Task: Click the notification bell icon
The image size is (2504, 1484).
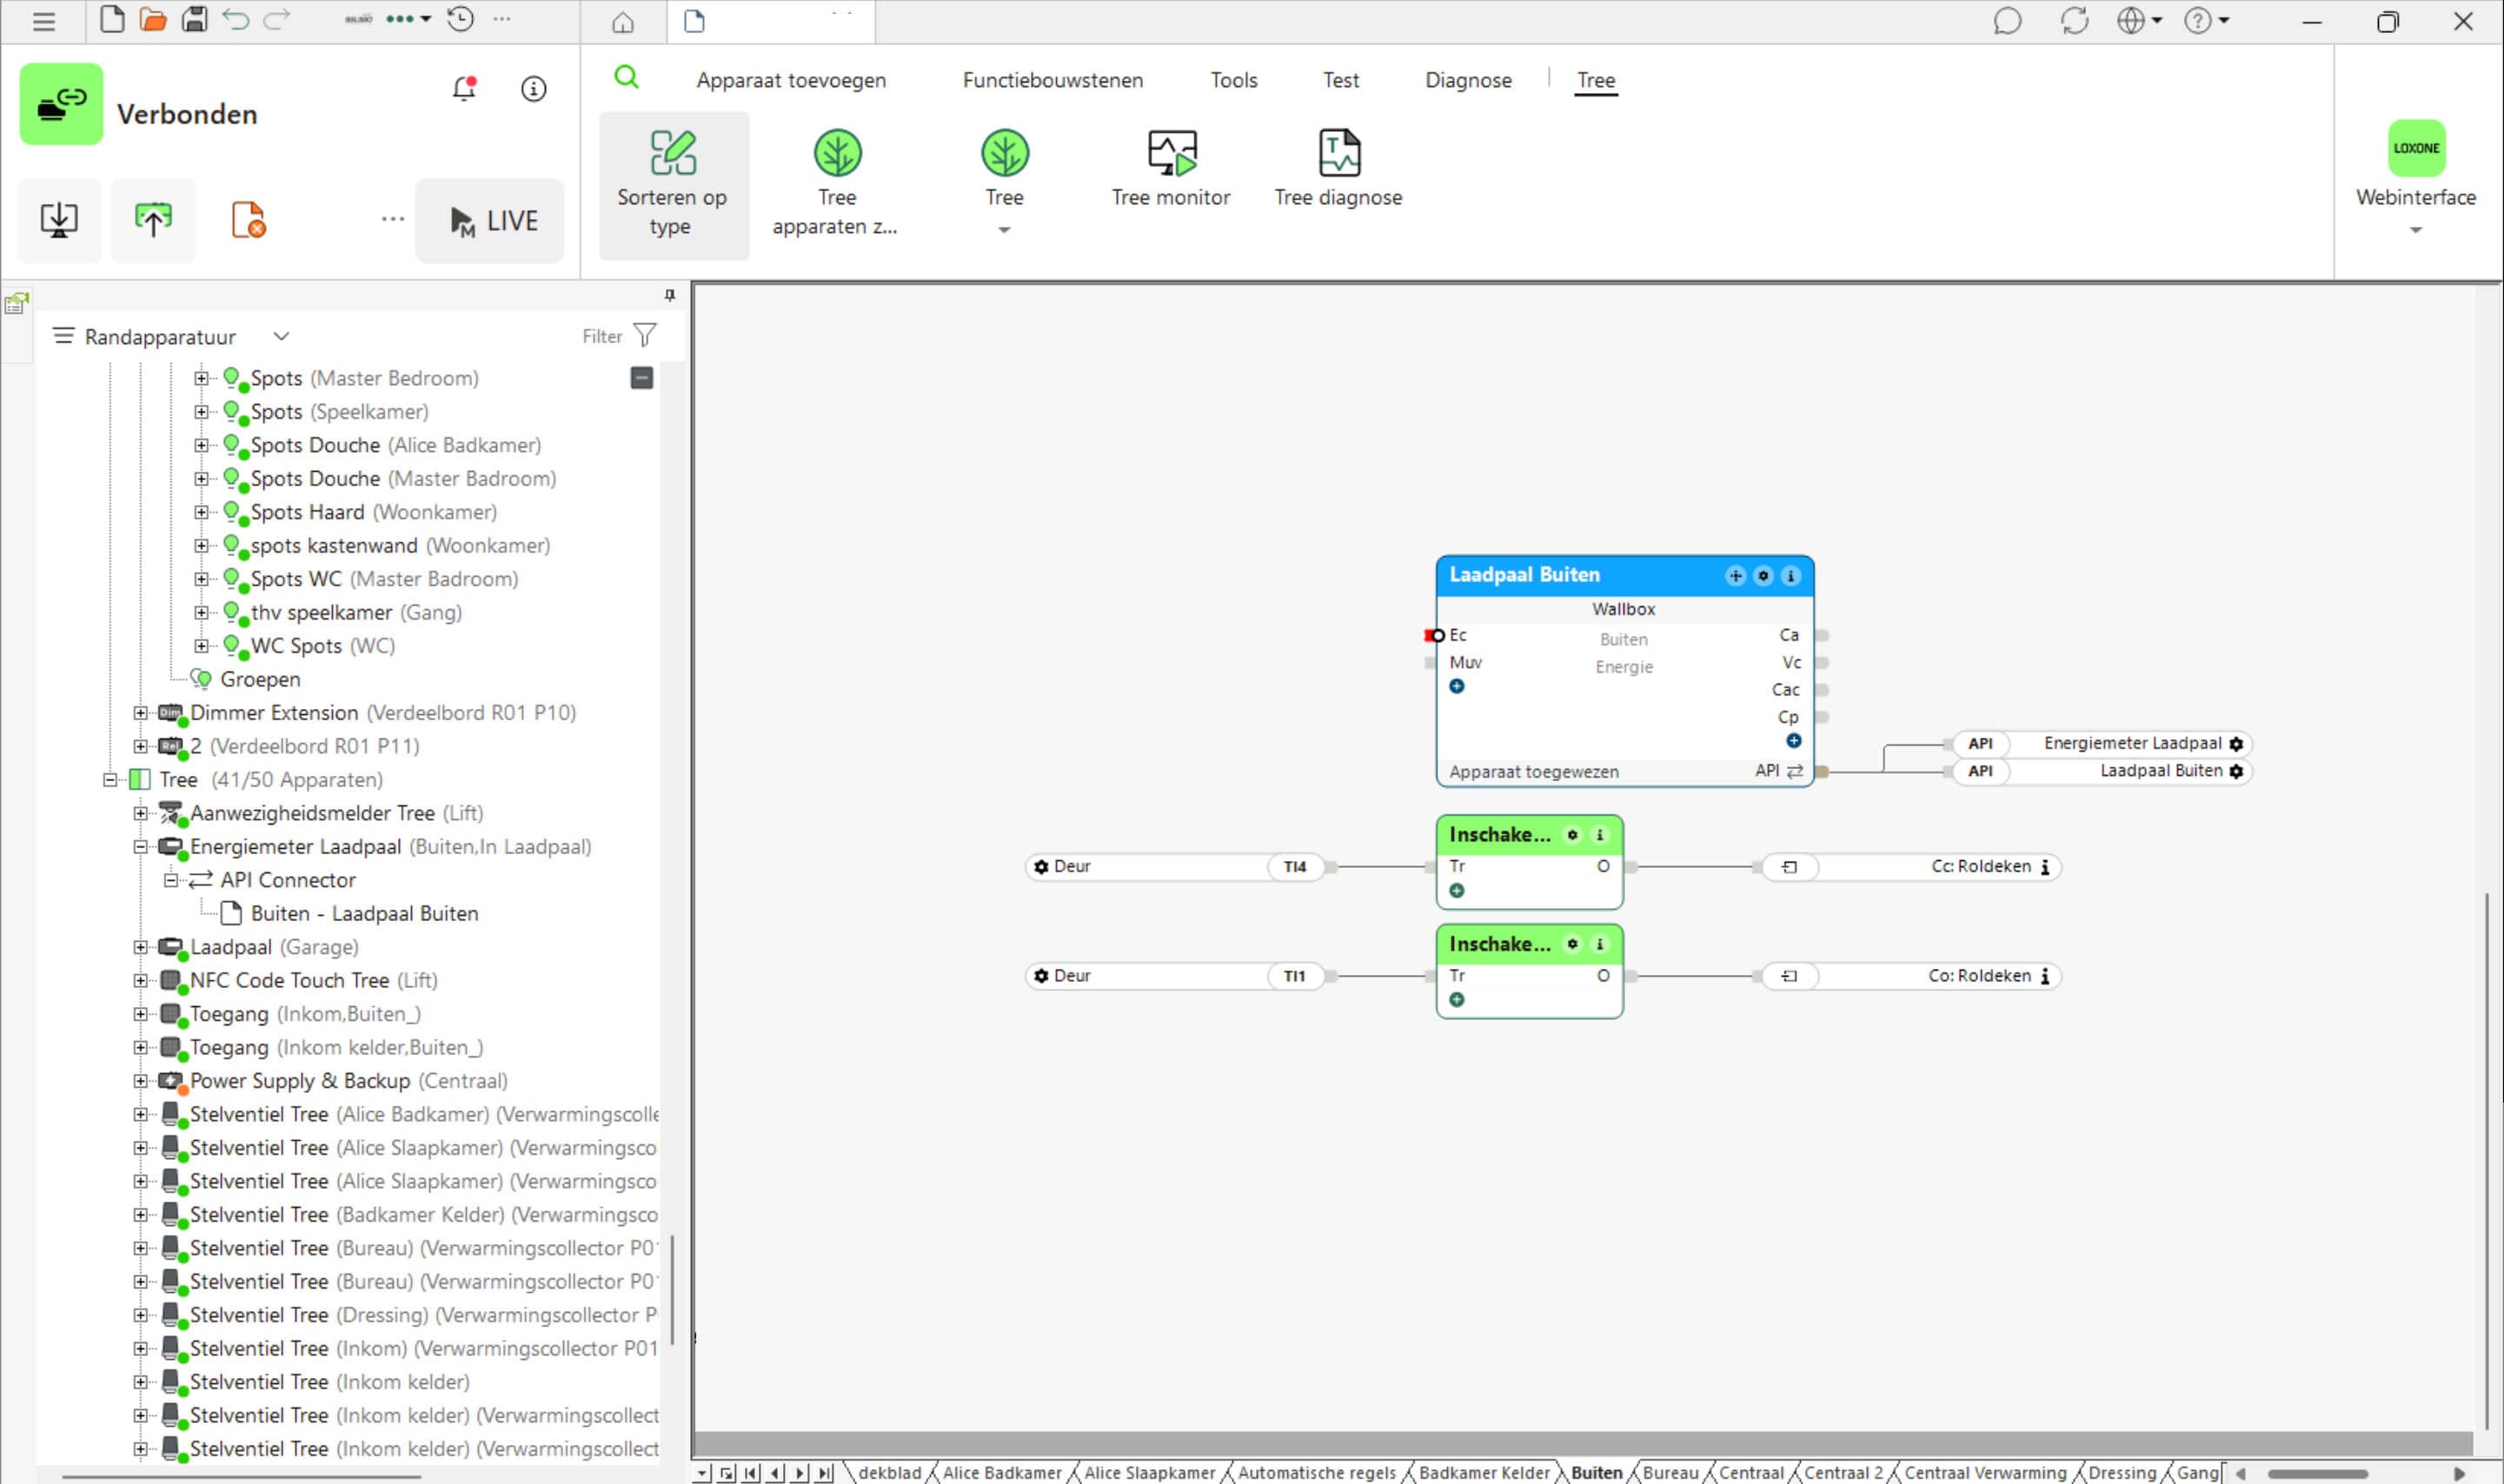Action: pos(464,89)
